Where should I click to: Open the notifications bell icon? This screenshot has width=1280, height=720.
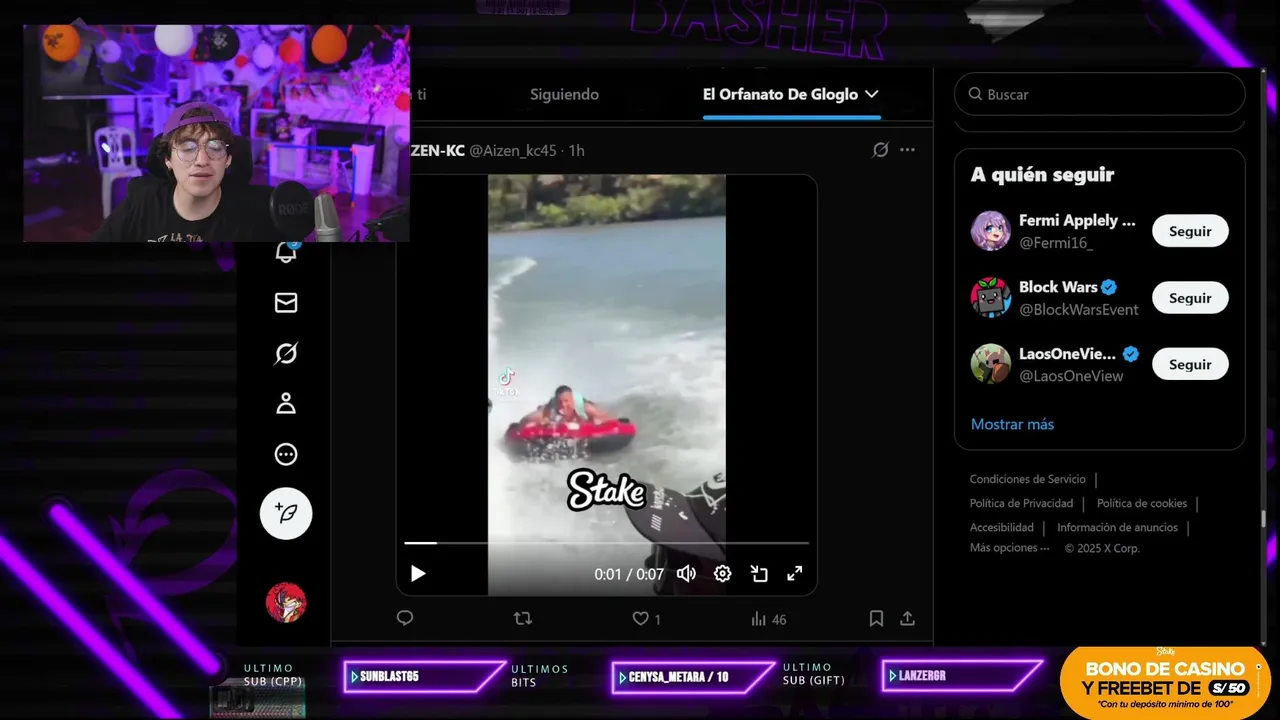(x=286, y=252)
